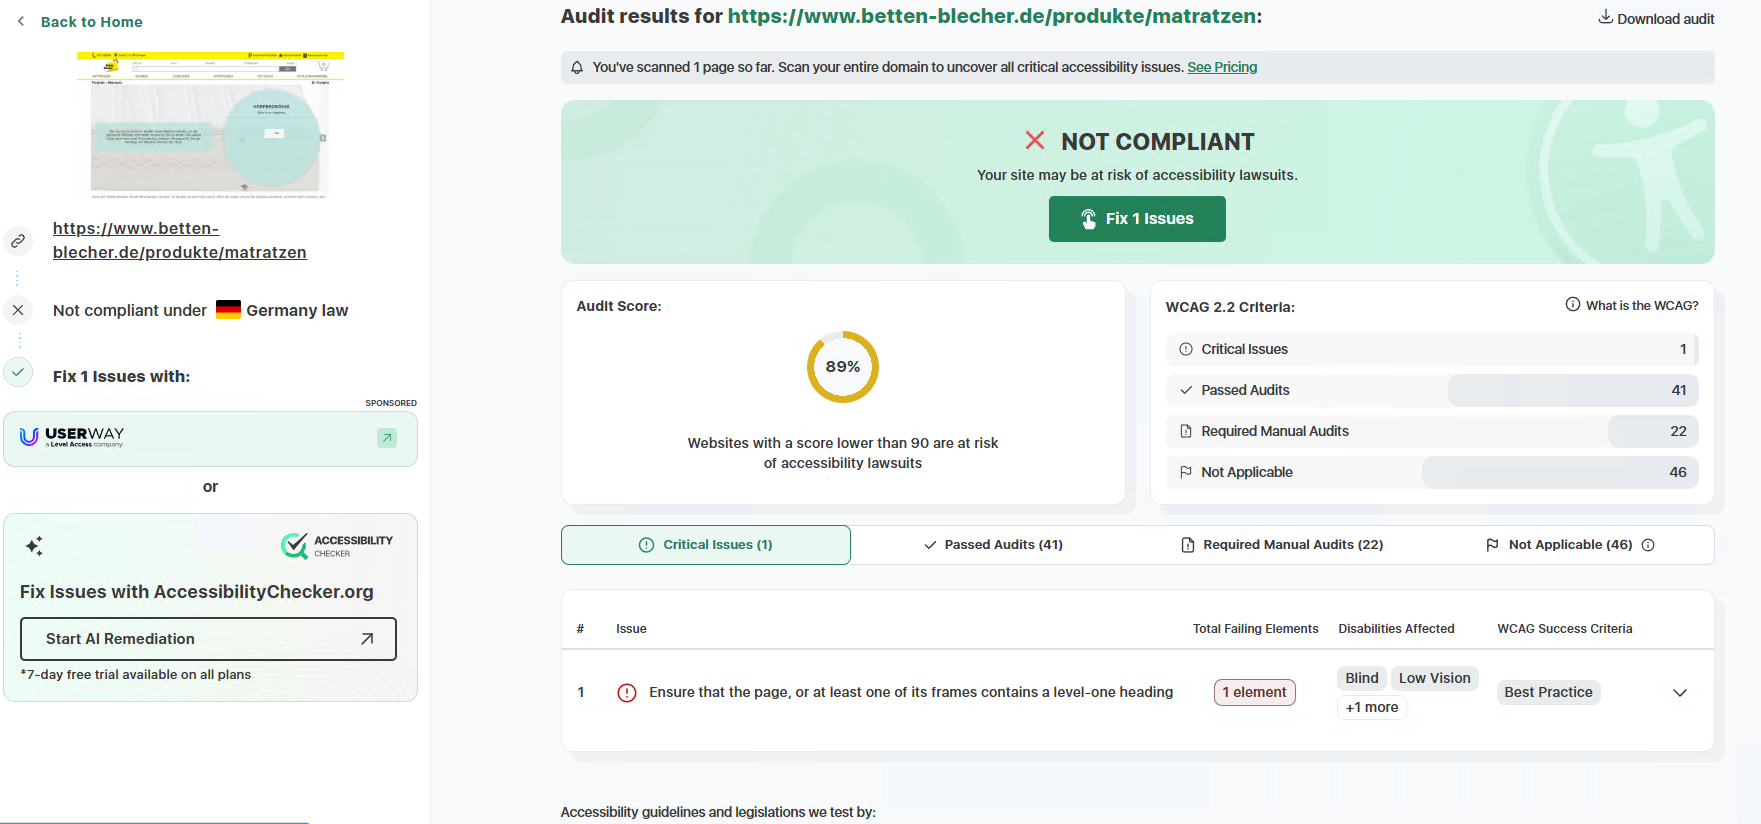Image resolution: width=1761 pixels, height=824 pixels.
Task: Click the red alert icon in issue row
Action: click(627, 693)
